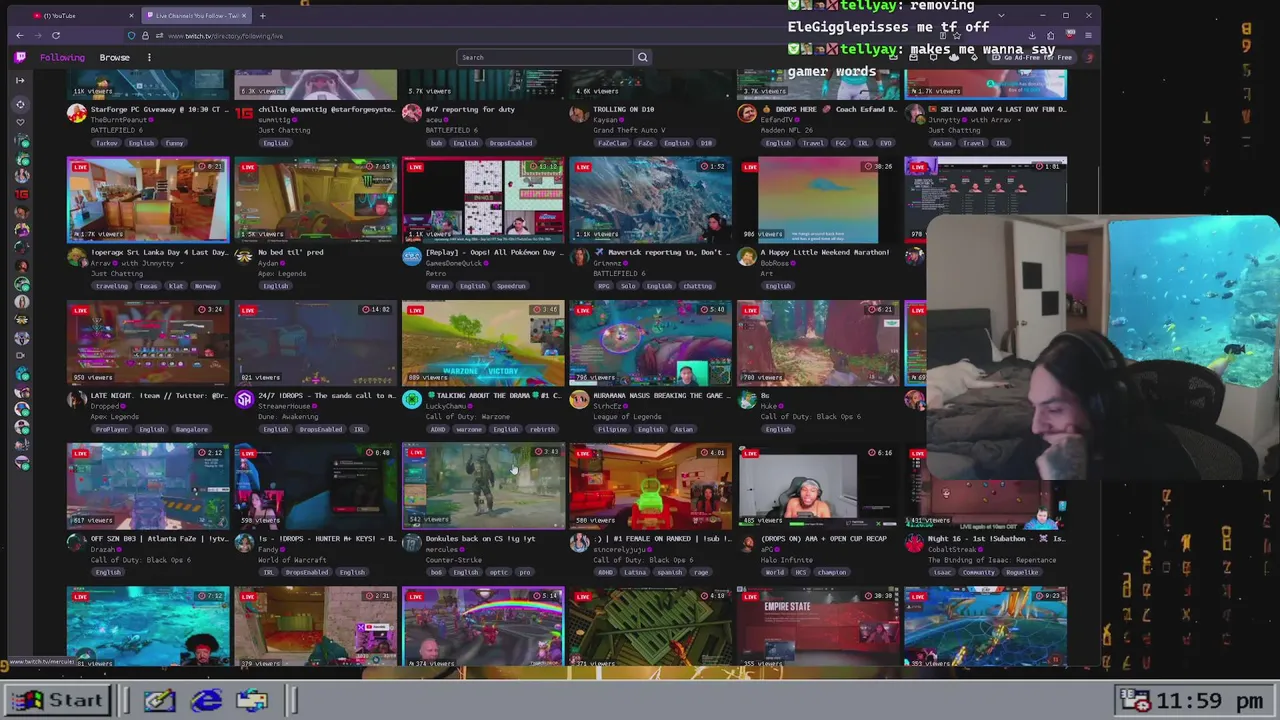The height and width of the screenshot is (720, 1280).
Task: Open the Apex Legends category under Aydan
Action: pos(282,273)
